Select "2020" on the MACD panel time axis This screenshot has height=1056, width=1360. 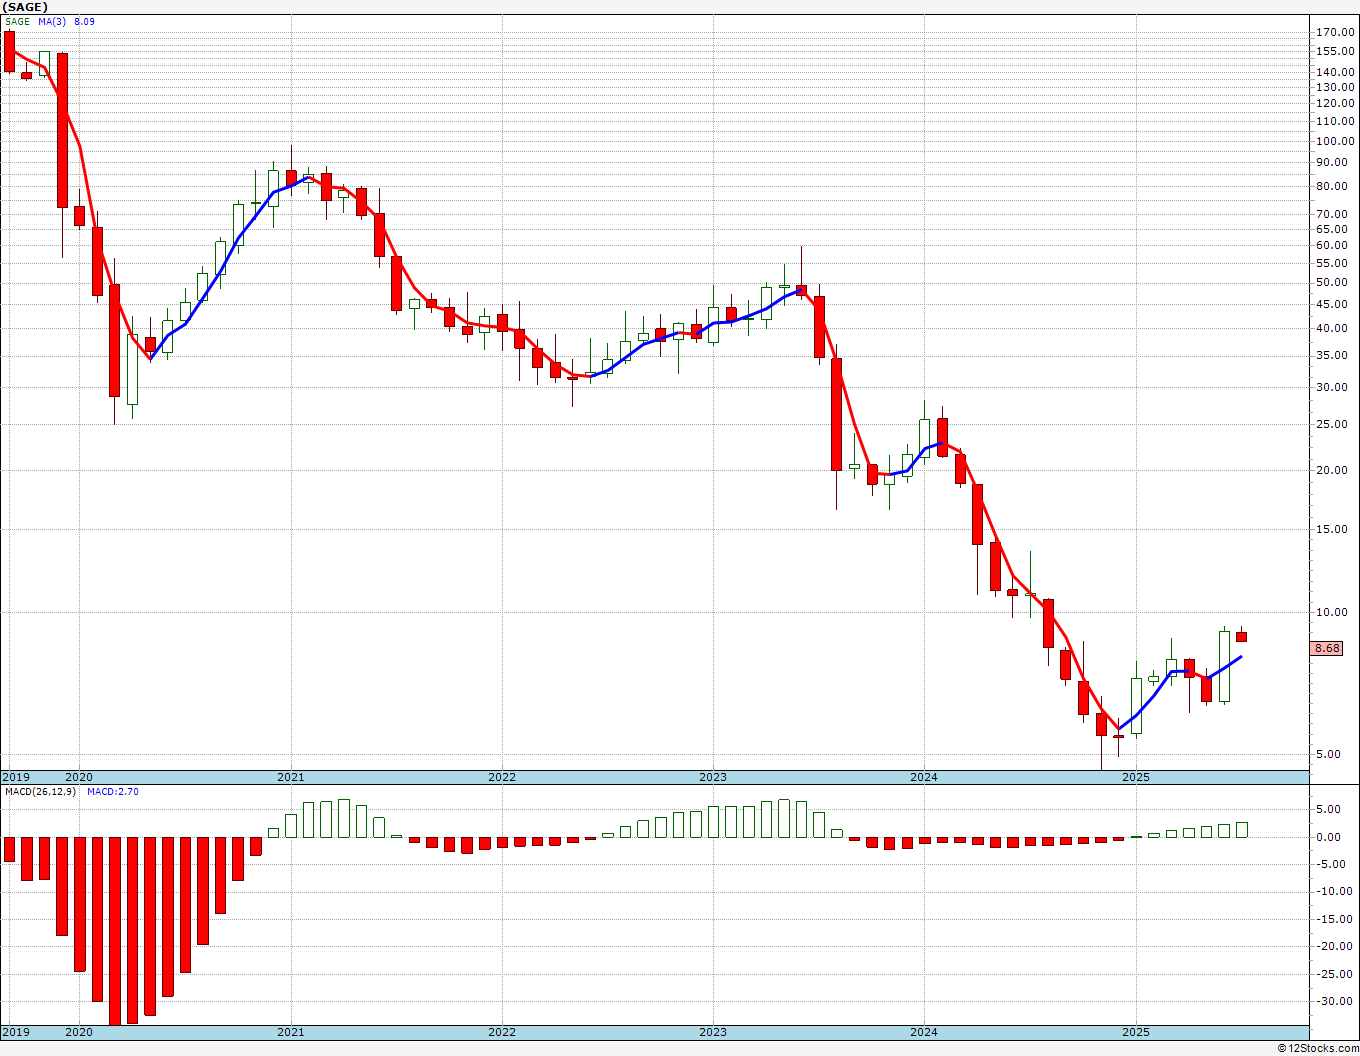click(79, 1032)
